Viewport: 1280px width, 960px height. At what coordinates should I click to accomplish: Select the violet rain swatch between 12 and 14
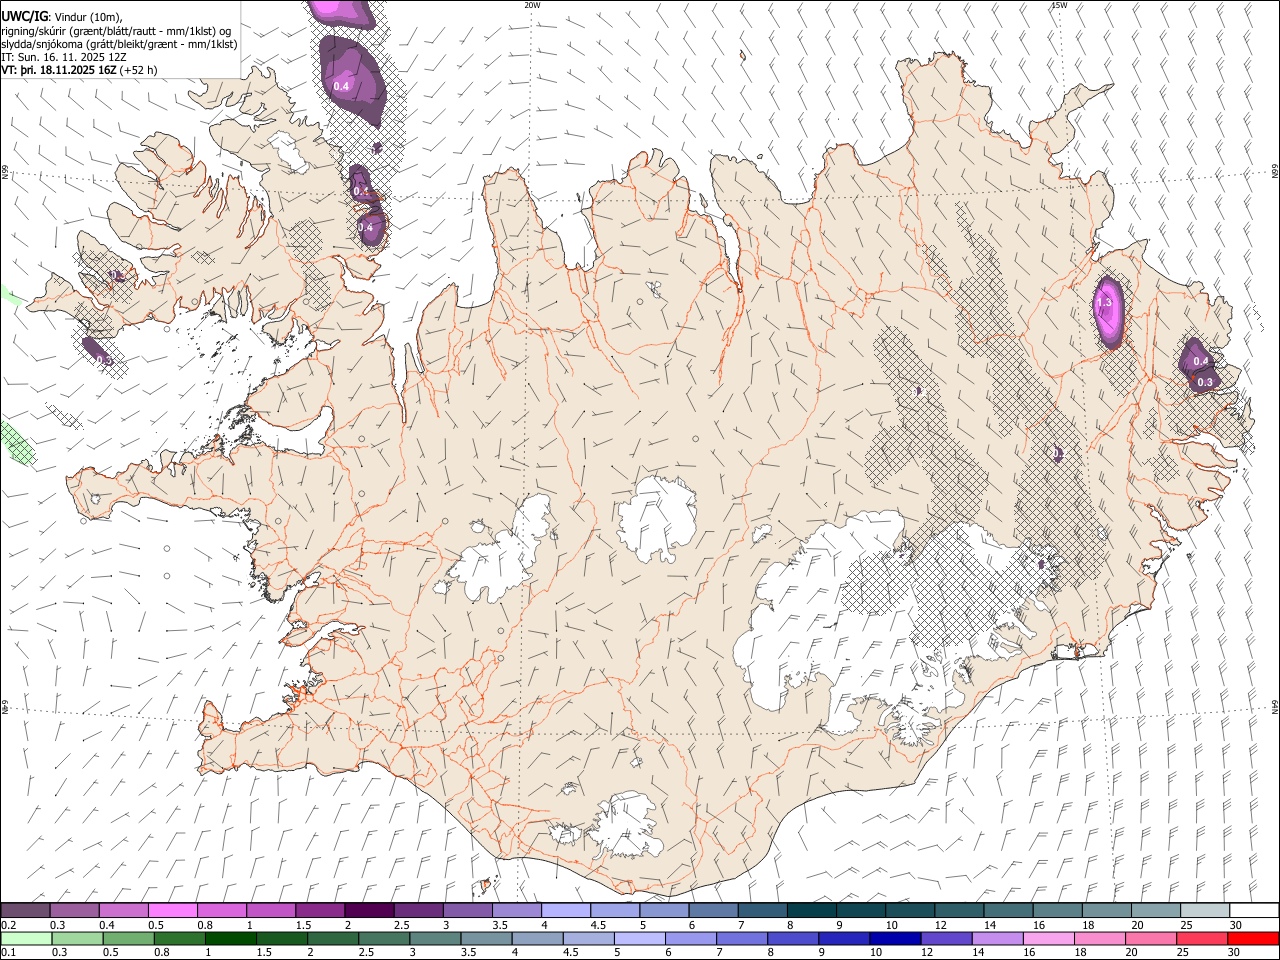tap(946, 939)
